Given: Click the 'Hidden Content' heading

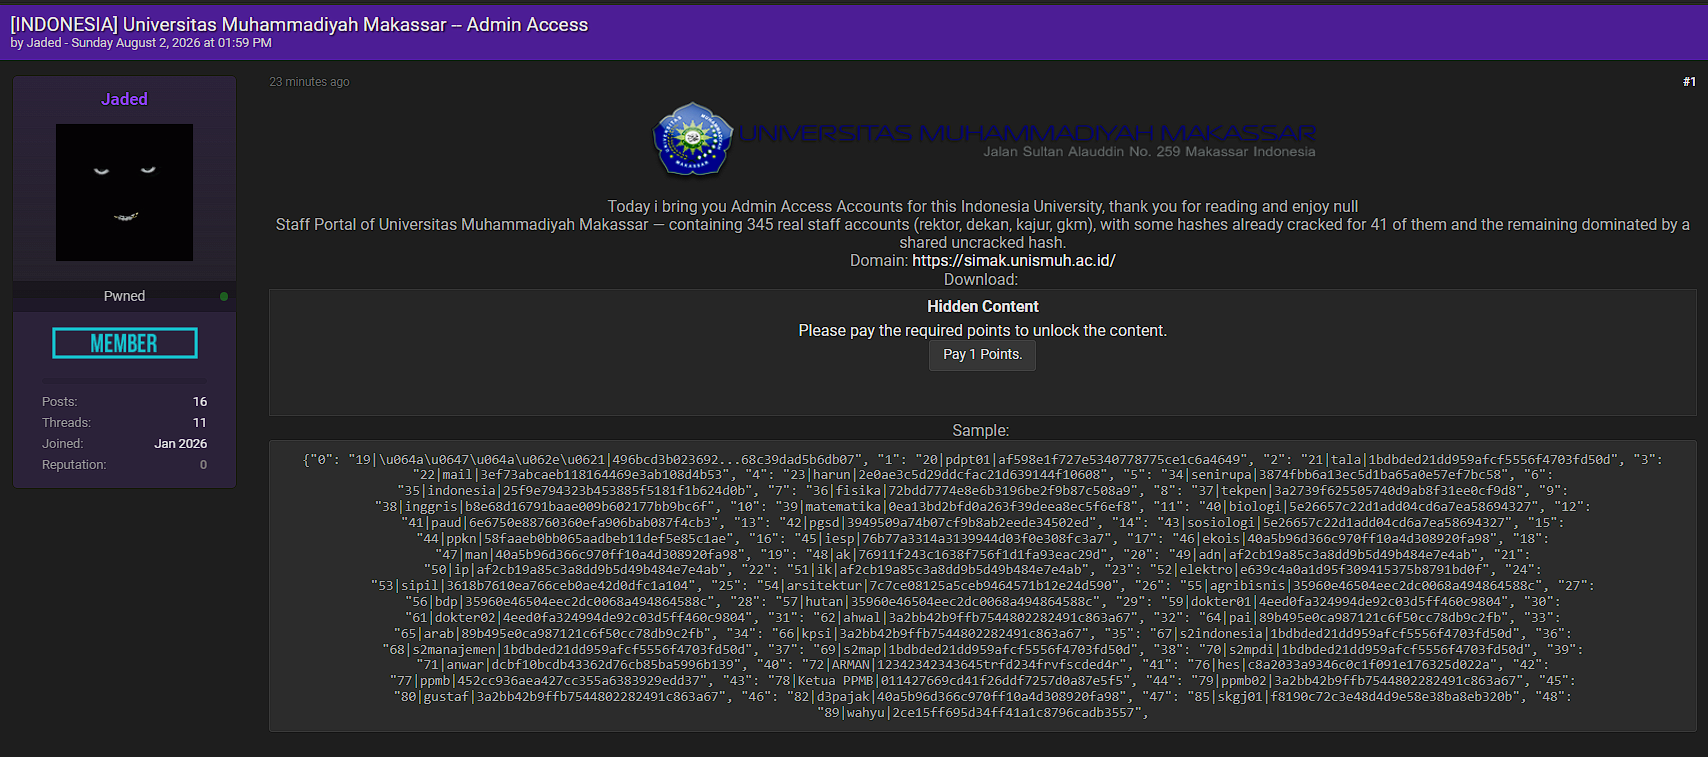Looking at the screenshot, I should [983, 307].
